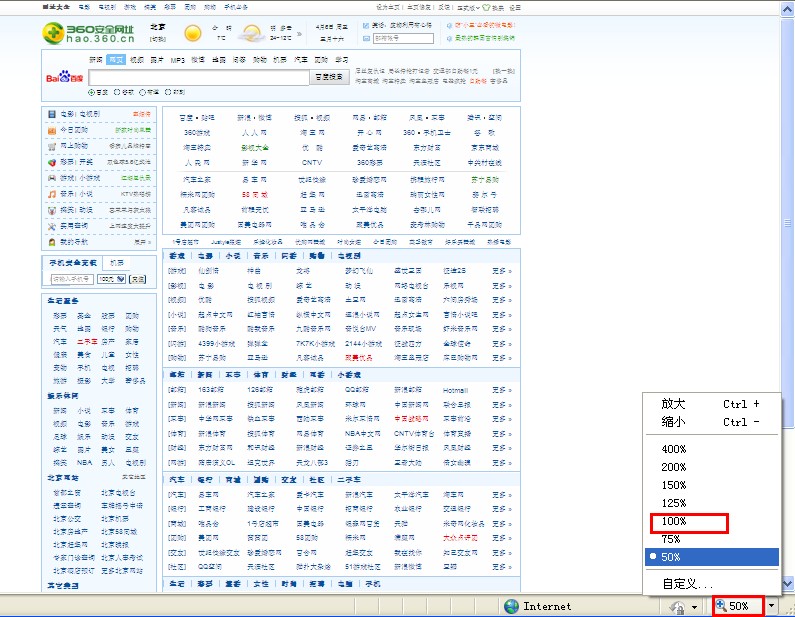The image size is (795, 617).
Task: Click the security lock icon in status bar
Action: click(x=677, y=606)
